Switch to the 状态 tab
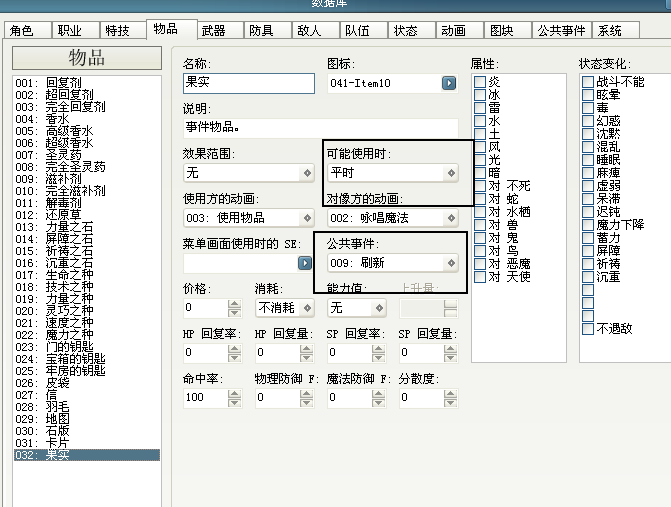Screen dimensions: 671x507 tap(411, 30)
